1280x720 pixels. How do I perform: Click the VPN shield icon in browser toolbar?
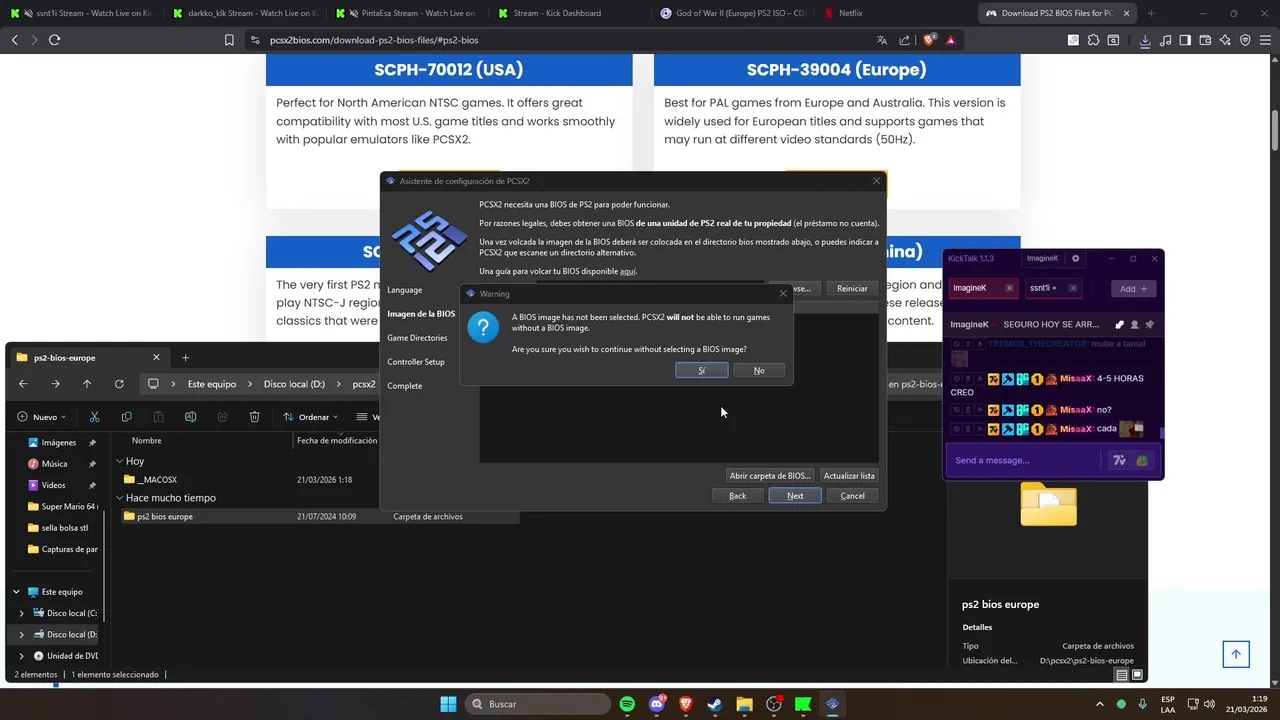(1245, 40)
